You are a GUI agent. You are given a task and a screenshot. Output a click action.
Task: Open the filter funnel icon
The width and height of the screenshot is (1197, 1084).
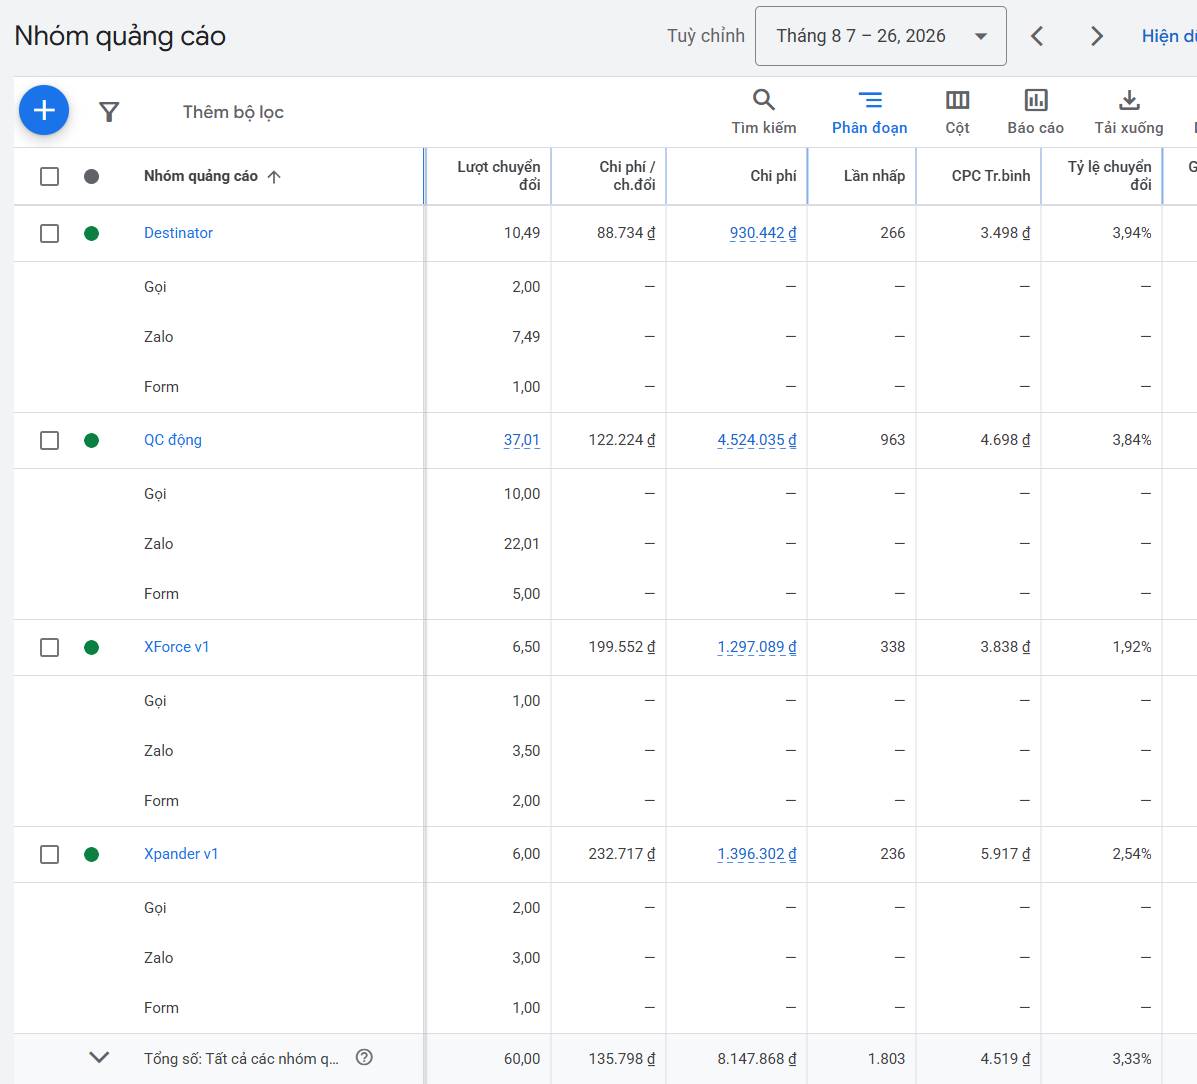109,112
